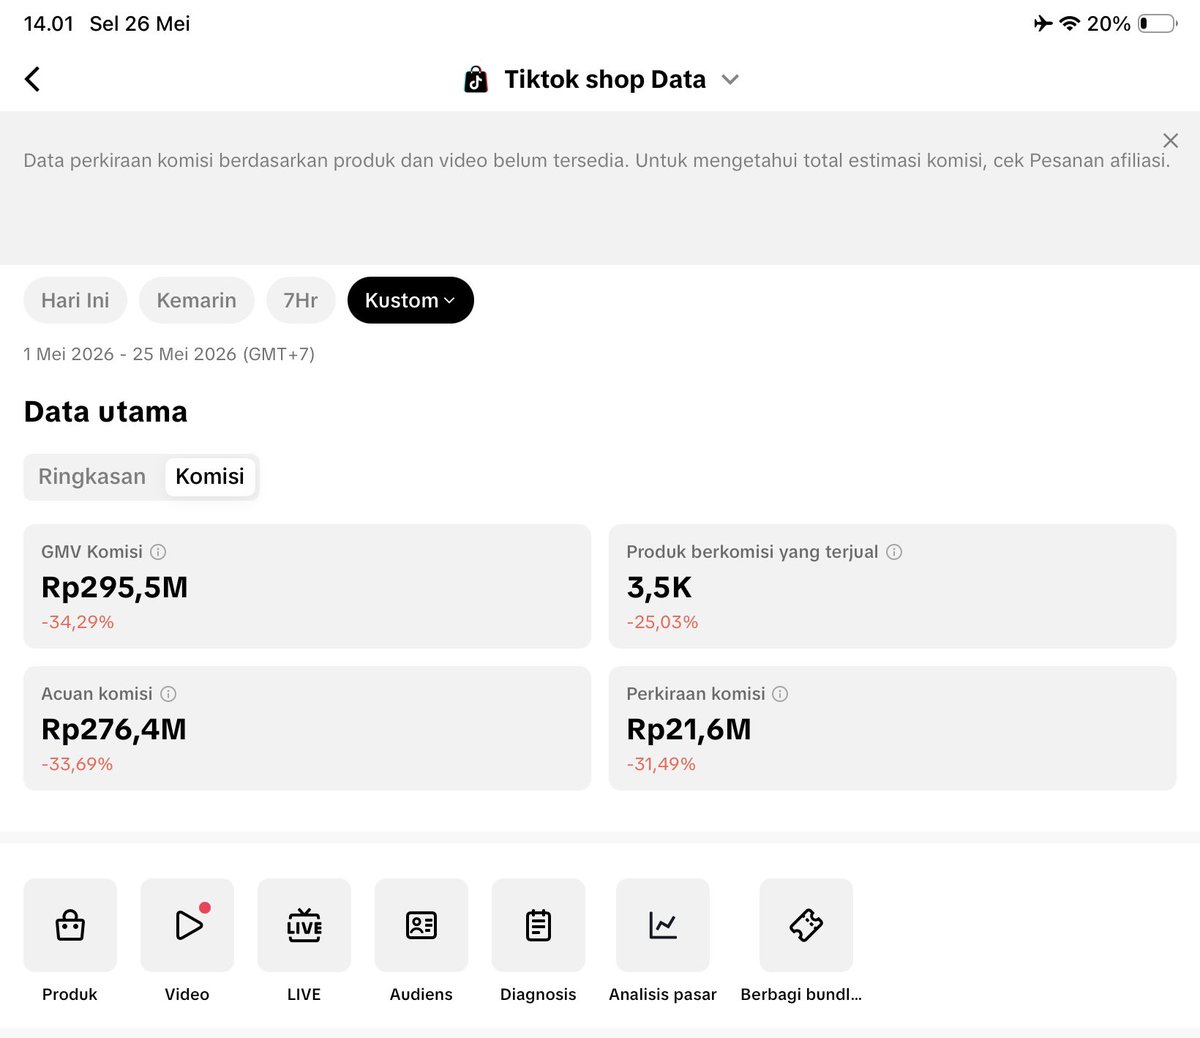Tap the Data utama heading
Screen dimensions: 1200x1038
(x=106, y=412)
